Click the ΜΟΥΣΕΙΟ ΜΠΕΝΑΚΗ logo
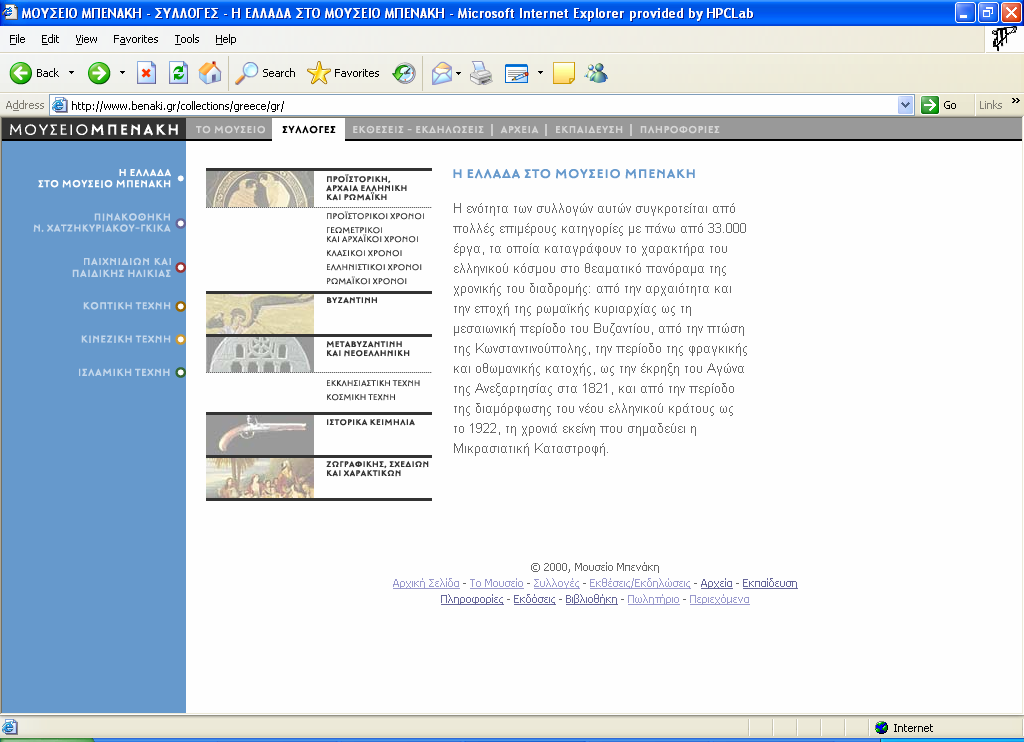 click(x=94, y=129)
